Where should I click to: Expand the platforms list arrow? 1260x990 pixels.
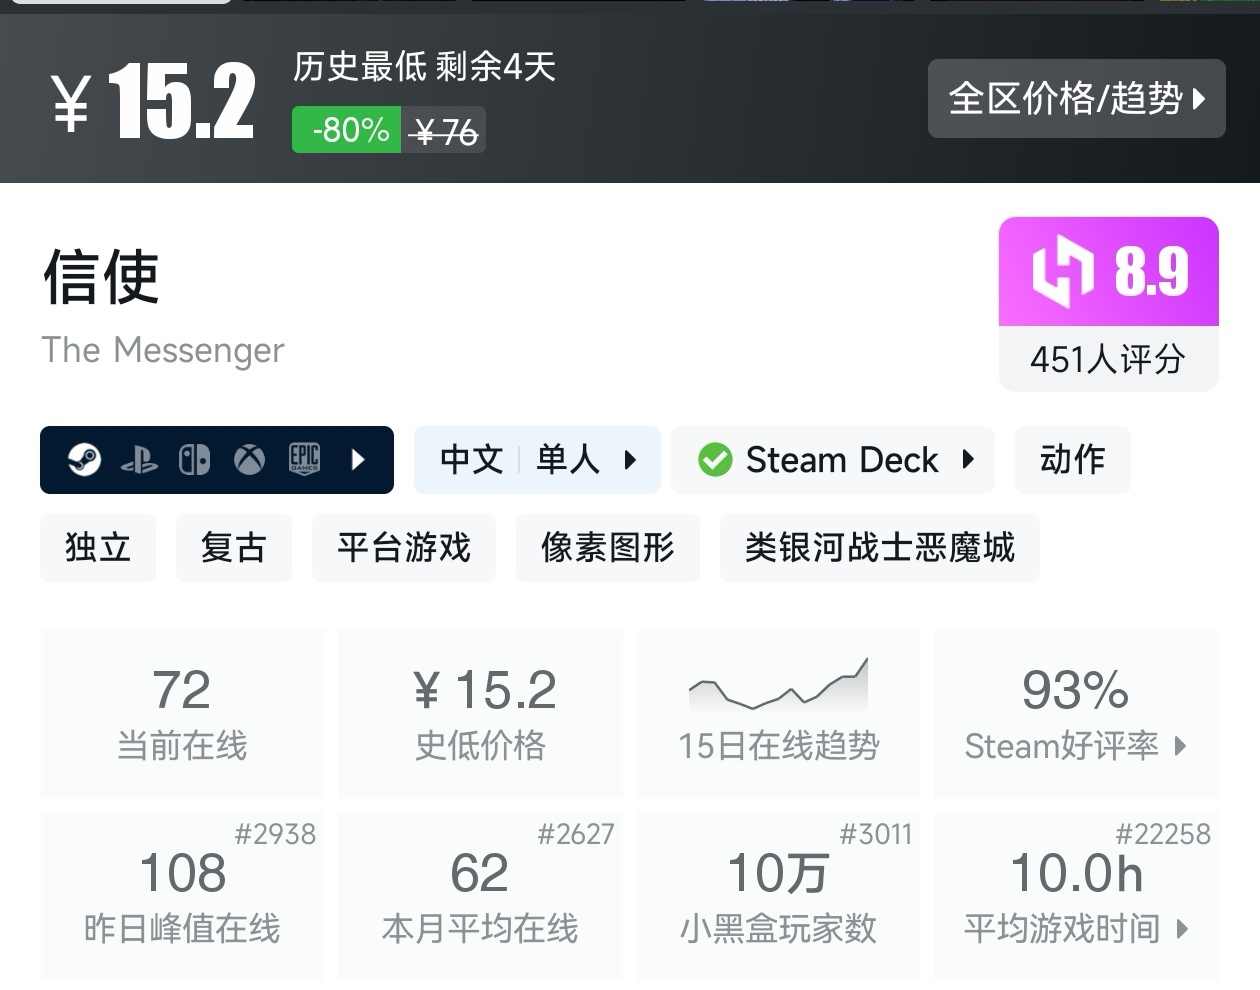coord(358,460)
